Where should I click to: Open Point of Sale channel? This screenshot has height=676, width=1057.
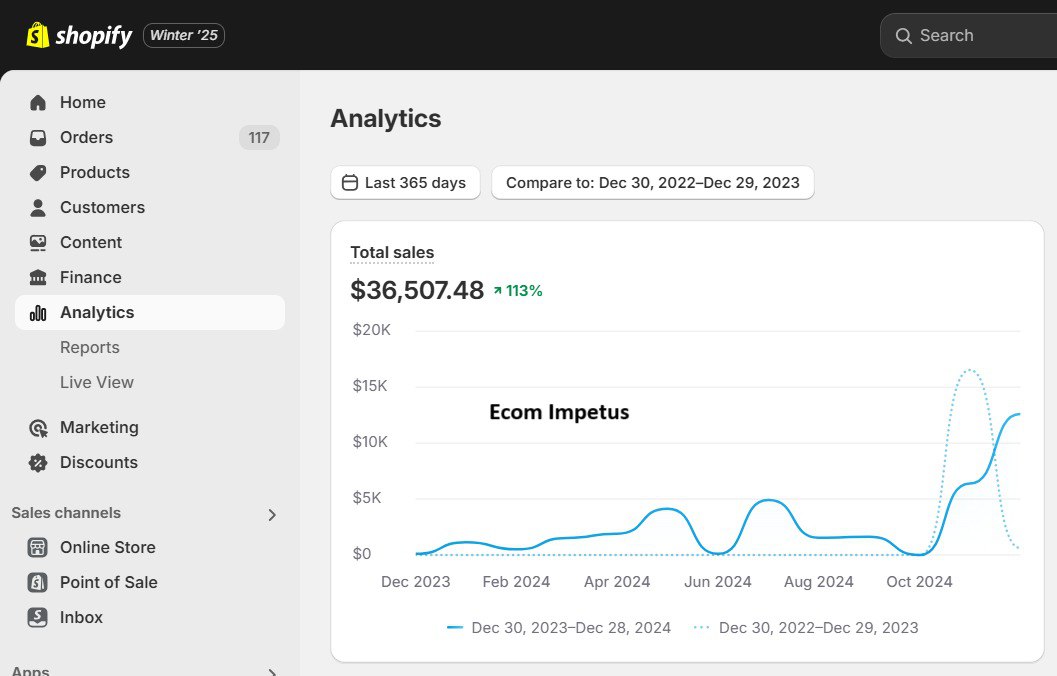coord(150,582)
